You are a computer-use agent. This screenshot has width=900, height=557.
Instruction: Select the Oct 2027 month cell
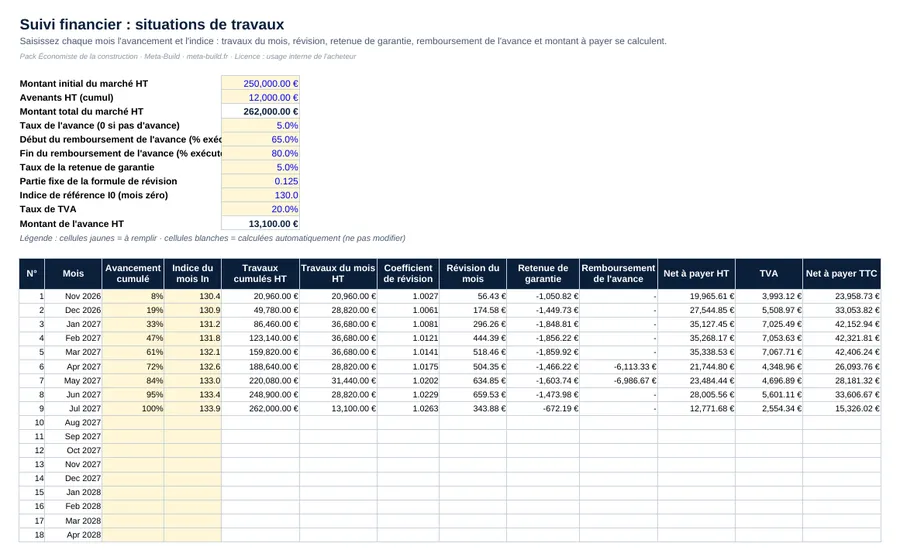pos(73,450)
